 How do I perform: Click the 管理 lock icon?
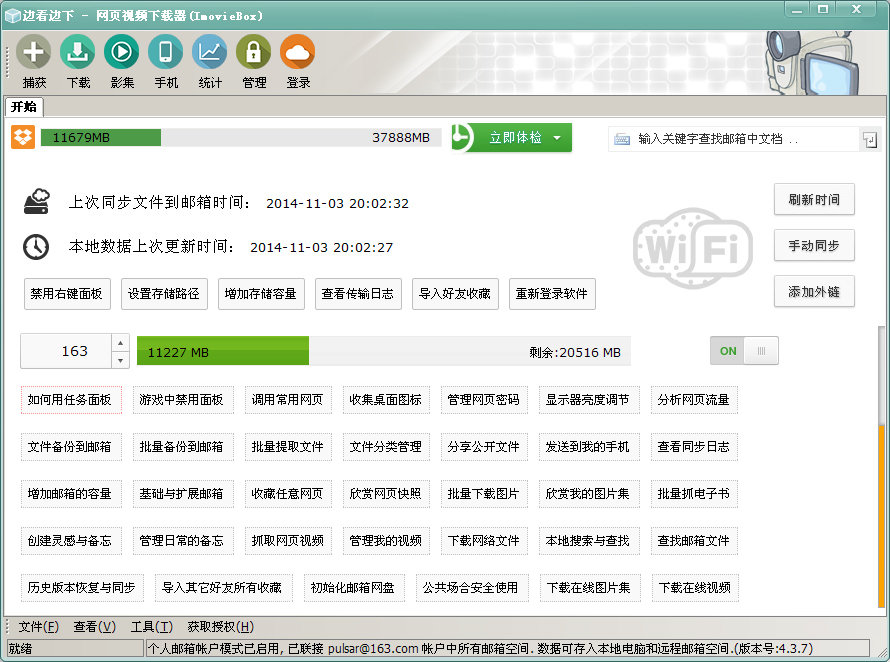[x=254, y=52]
